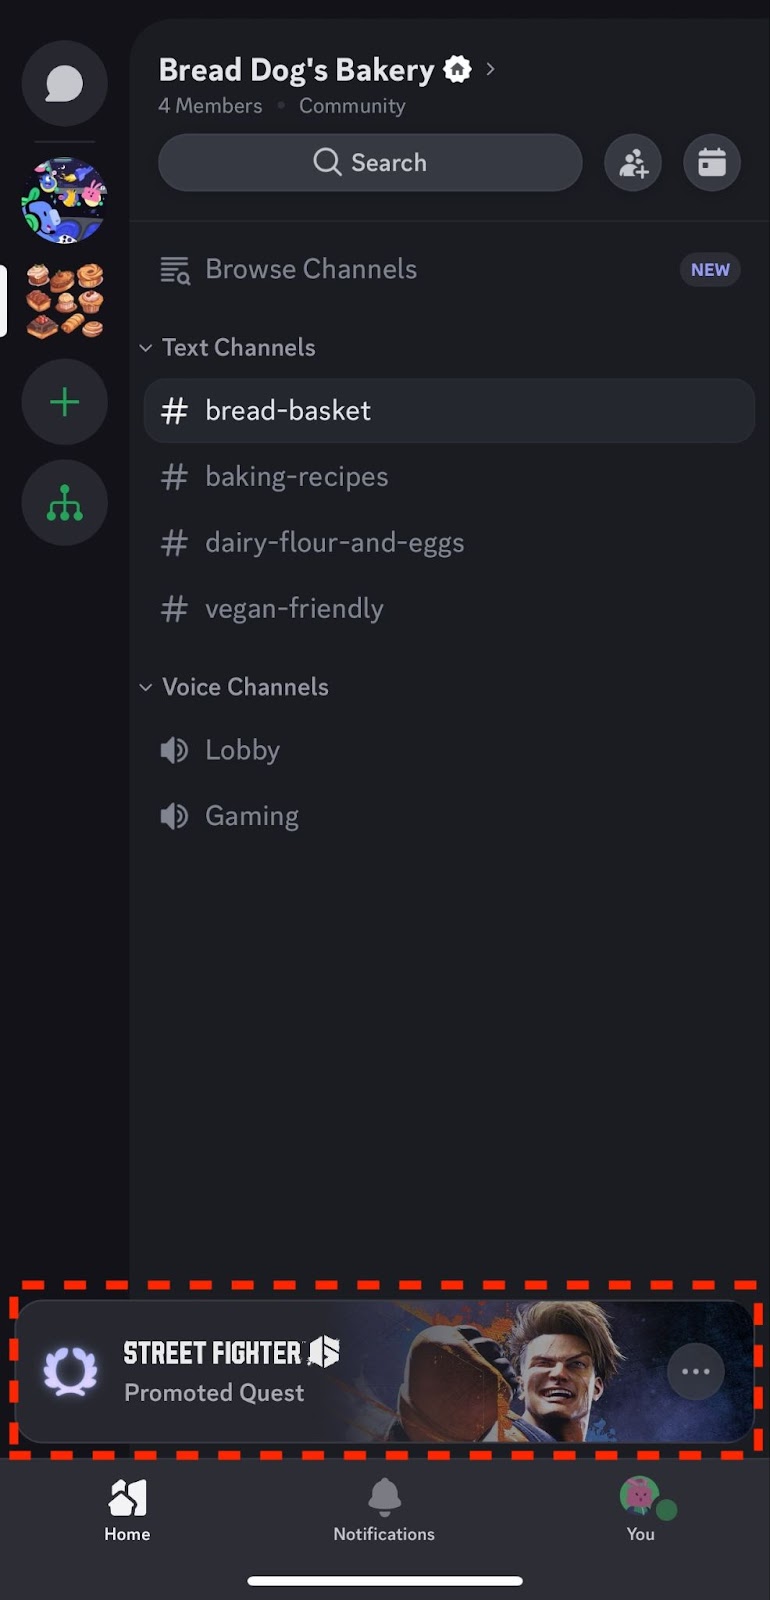
Task: Select the Bread Dog's Bakery server icon
Action: click(64, 301)
